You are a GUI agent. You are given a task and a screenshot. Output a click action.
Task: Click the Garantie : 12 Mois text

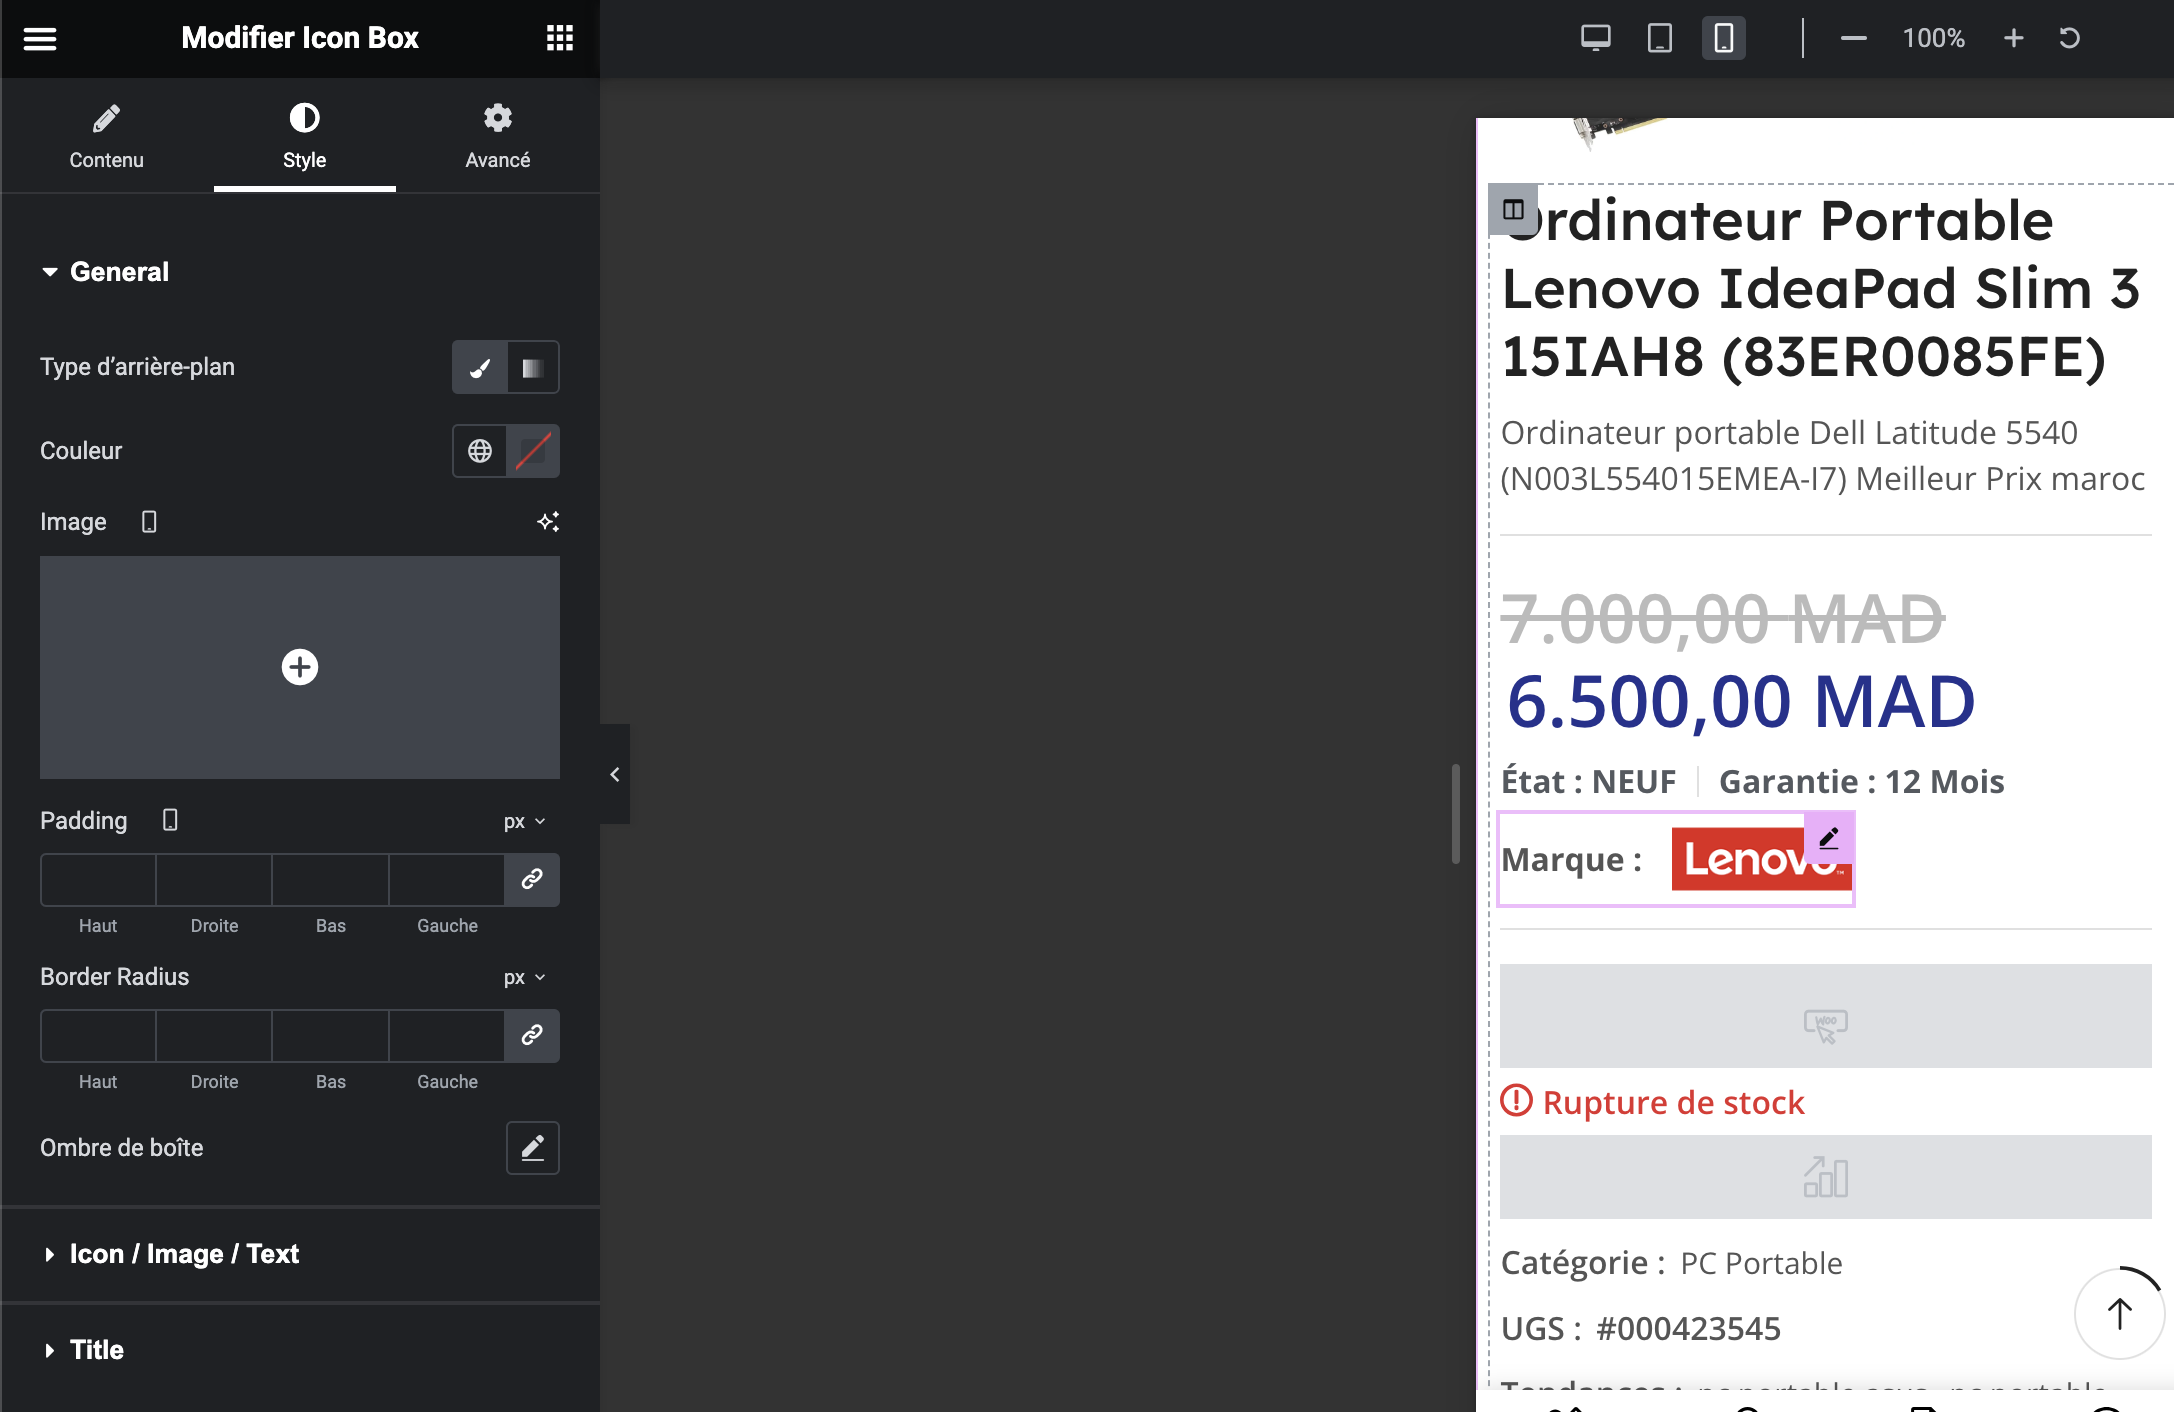(x=1861, y=781)
